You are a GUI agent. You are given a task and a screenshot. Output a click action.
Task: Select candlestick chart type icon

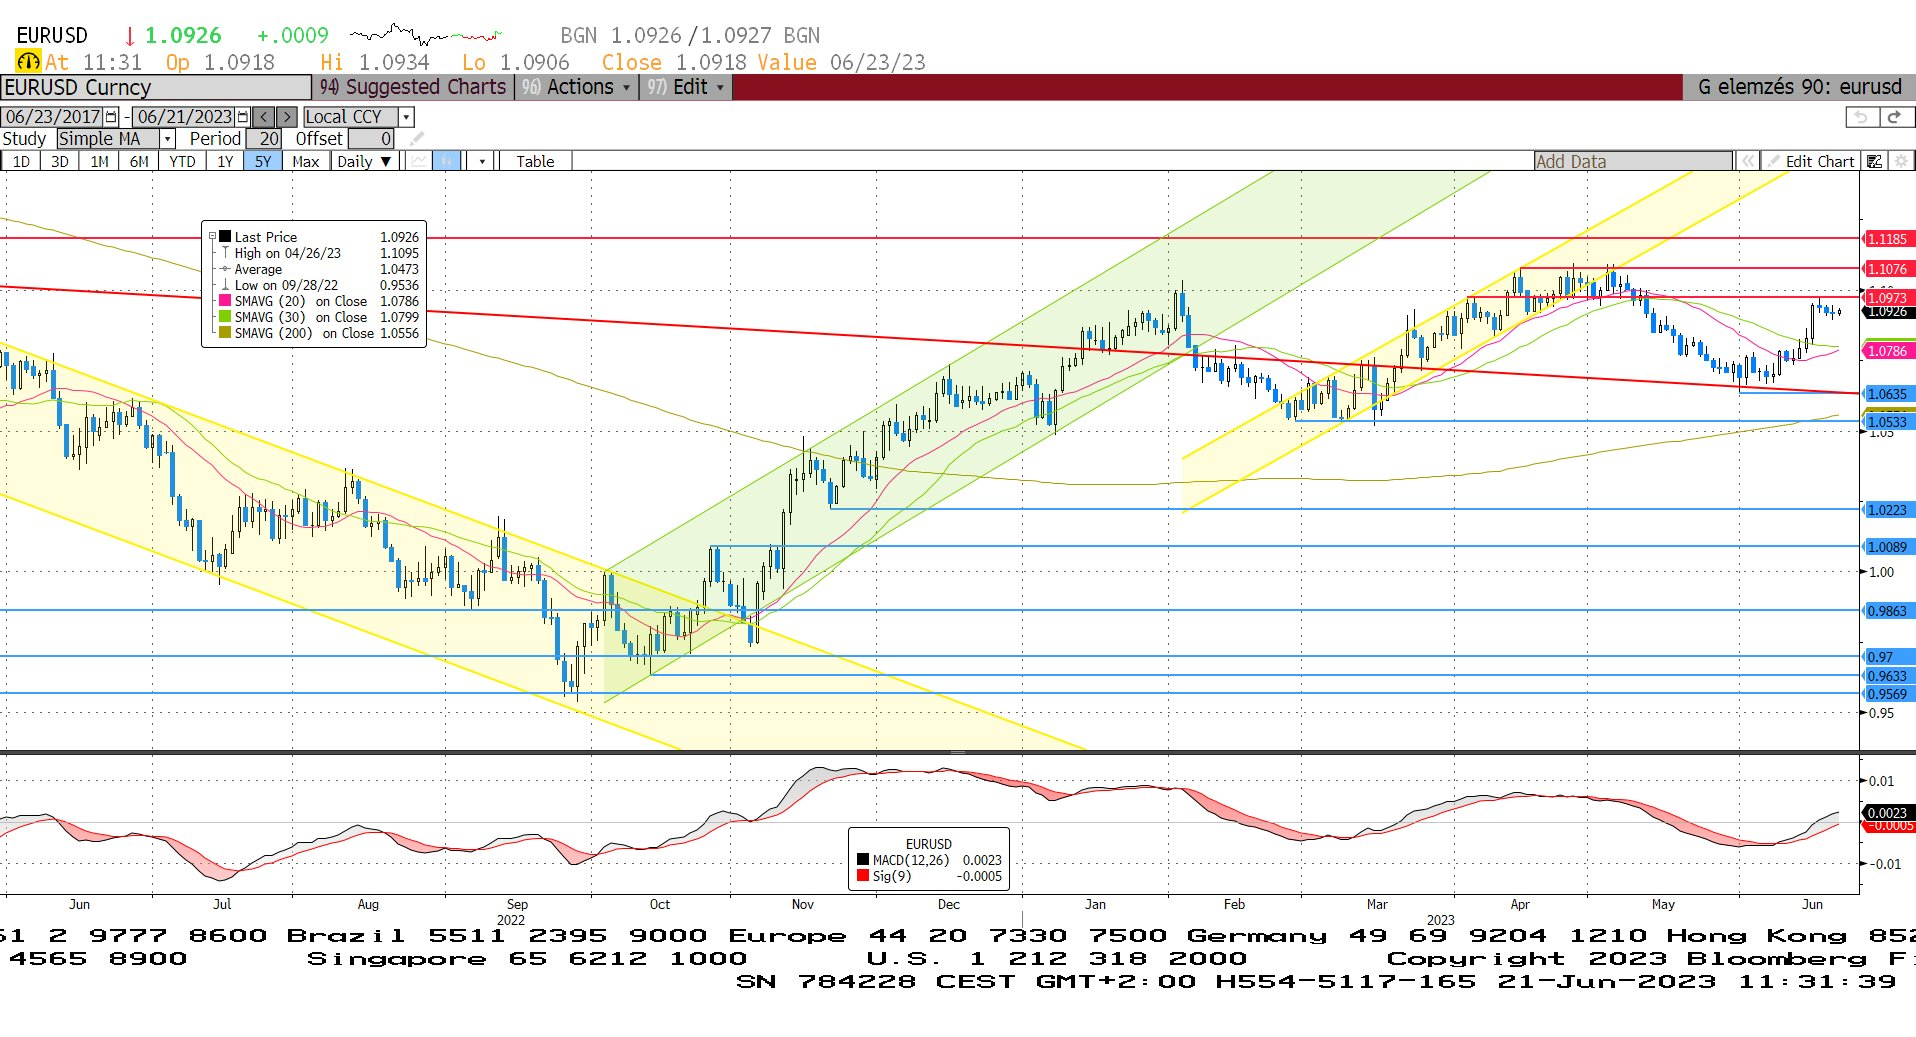pyautogui.click(x=446, y=161)
